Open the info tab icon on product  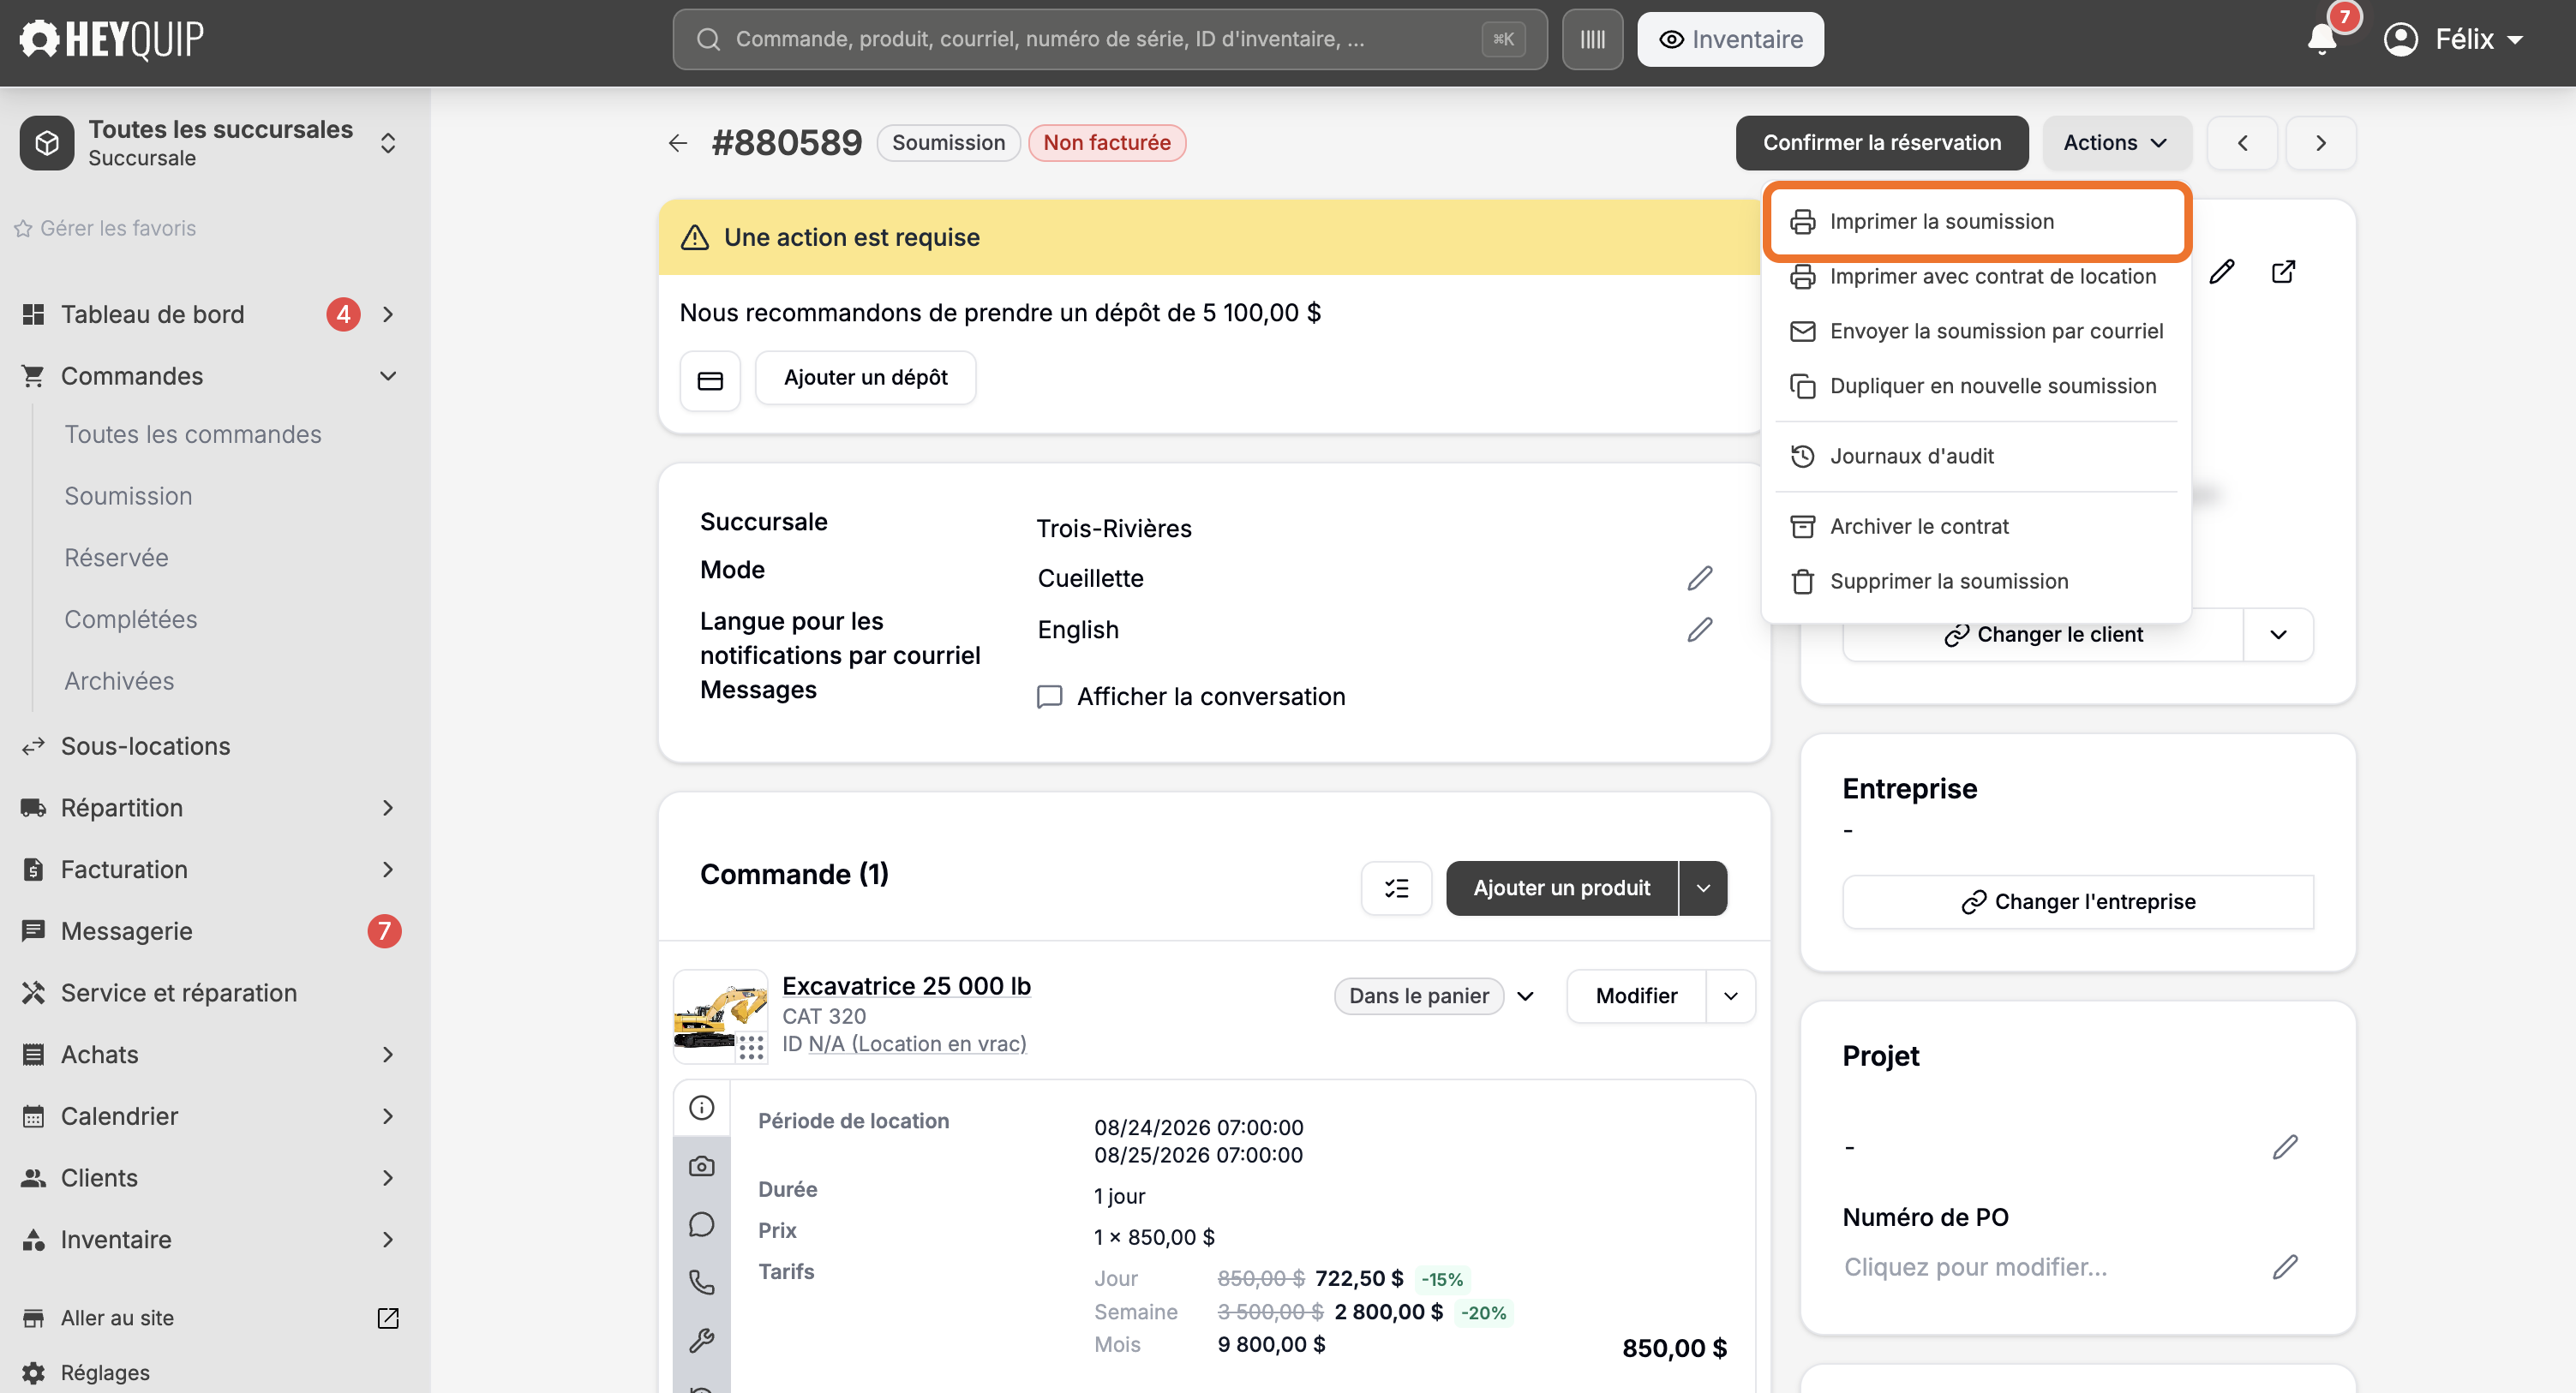click(x=702, y=1108)
